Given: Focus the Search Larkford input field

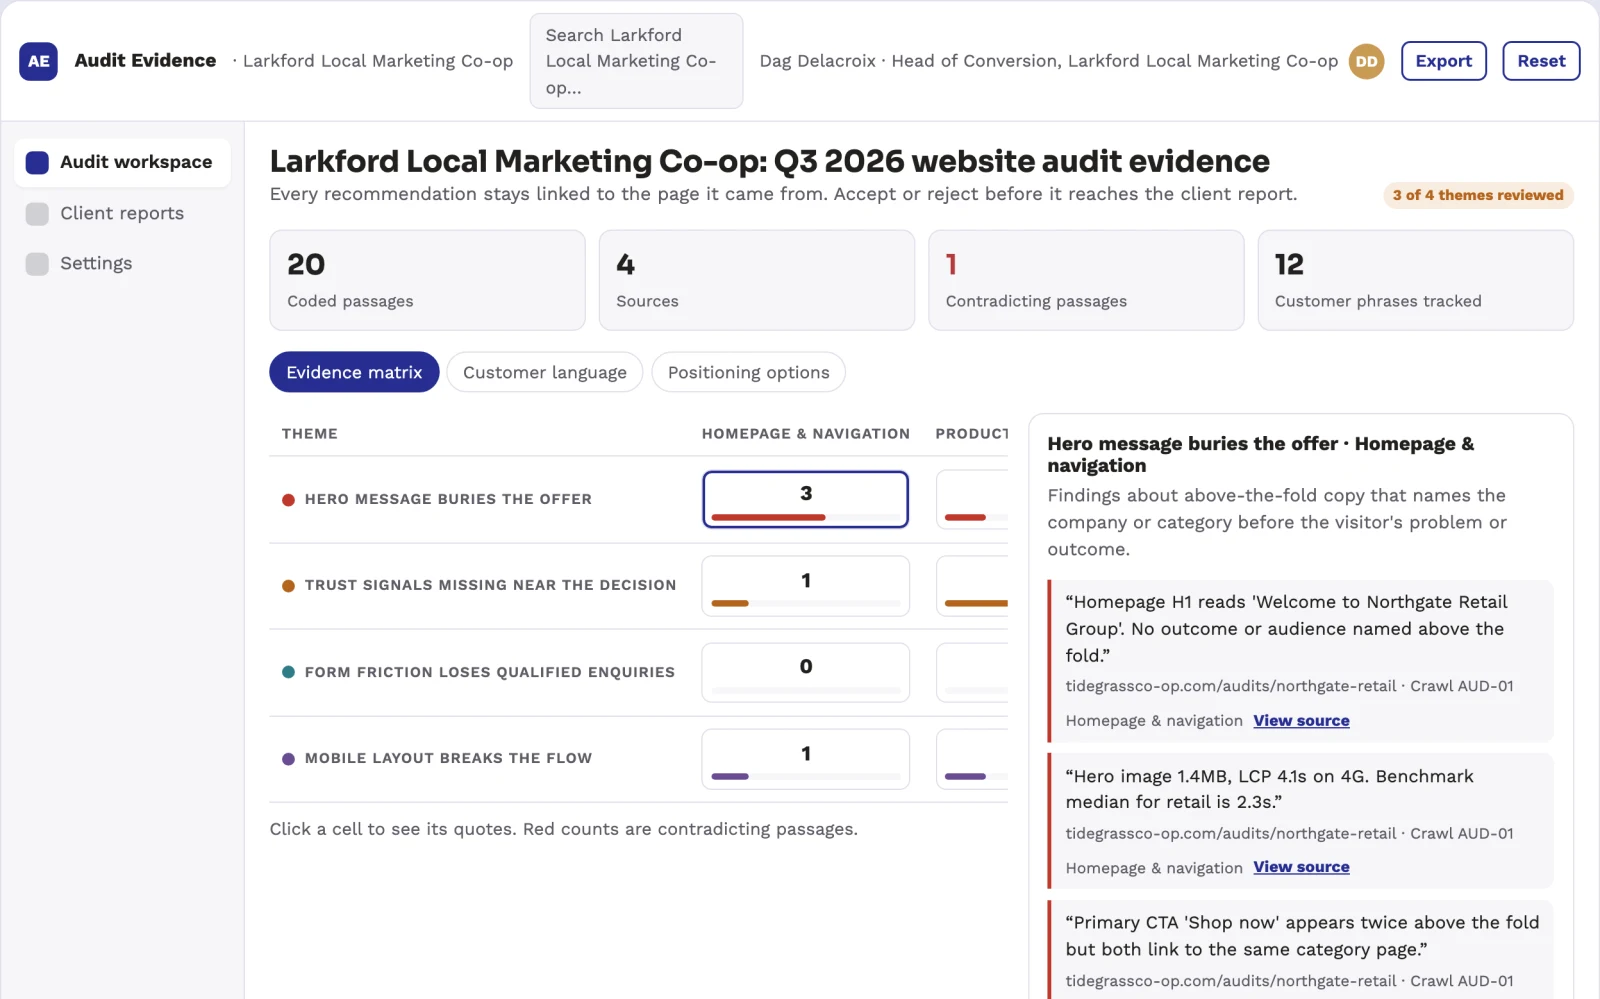Looking at the screenshot, I should pyautogui.click(x=636, y=61).
